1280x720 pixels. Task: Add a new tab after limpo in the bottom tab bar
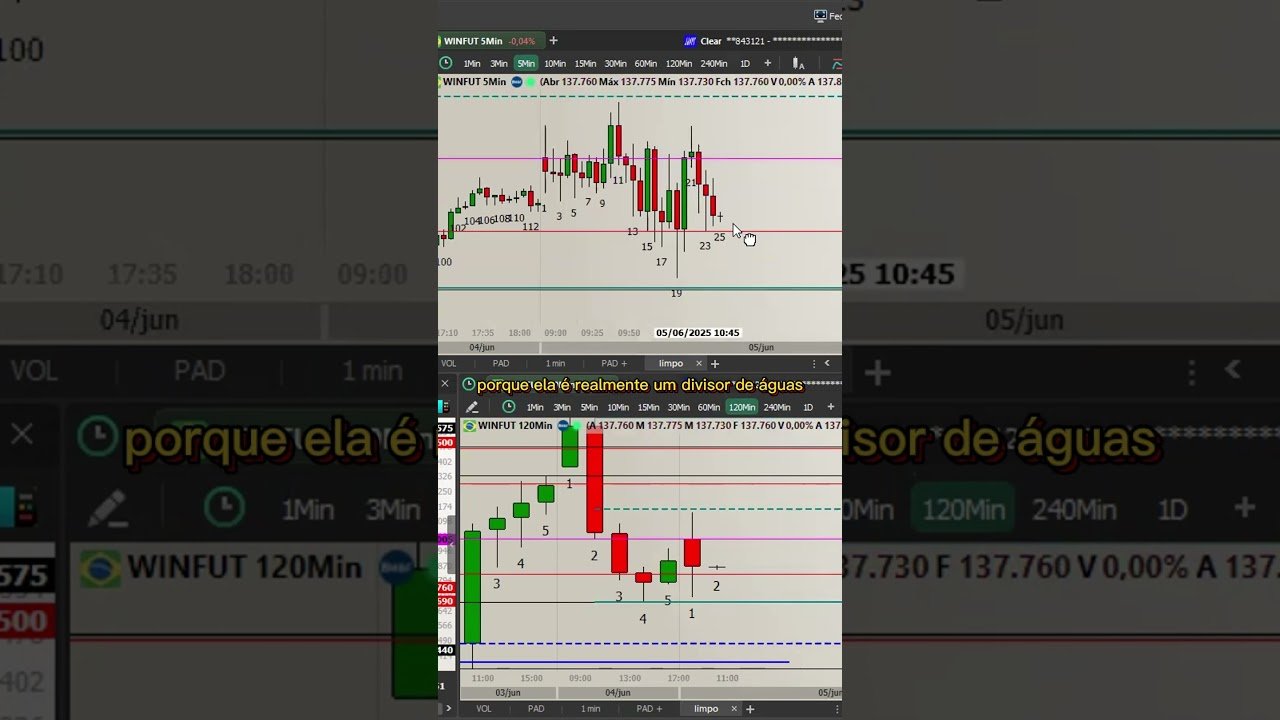click(750, 709)
